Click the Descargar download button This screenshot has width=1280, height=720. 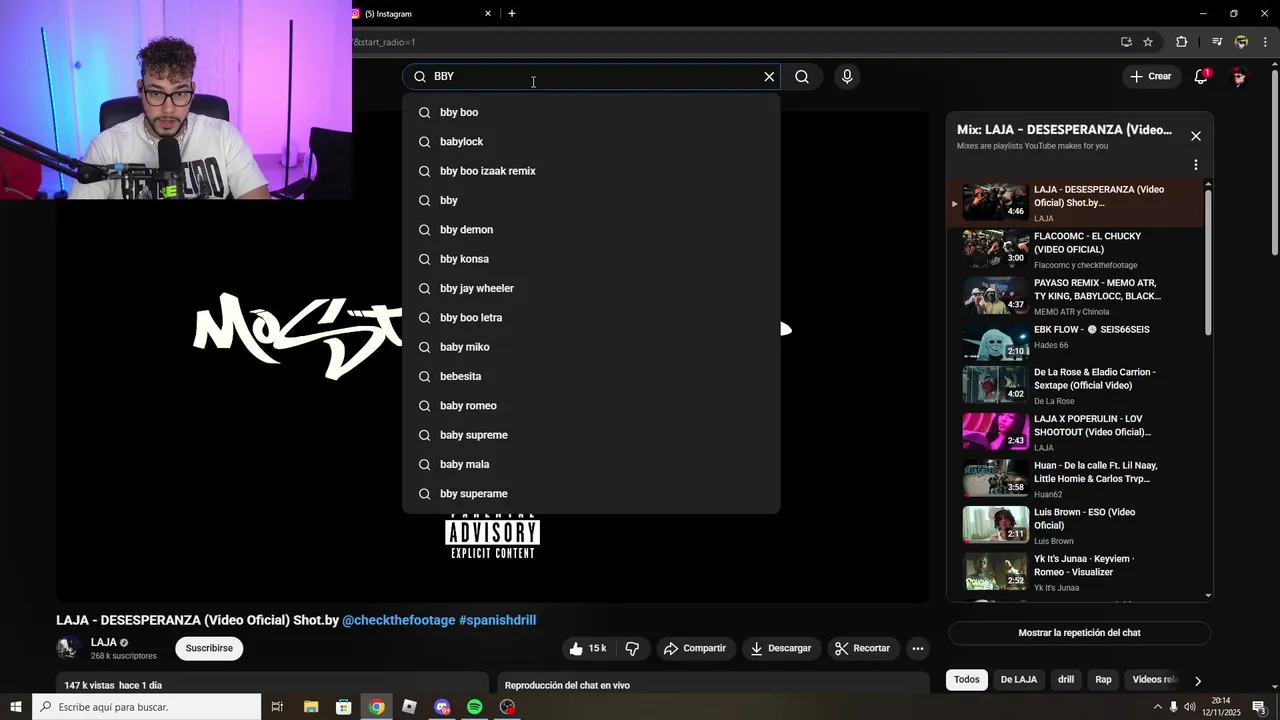pyautogui.click(x=781, y=648)
